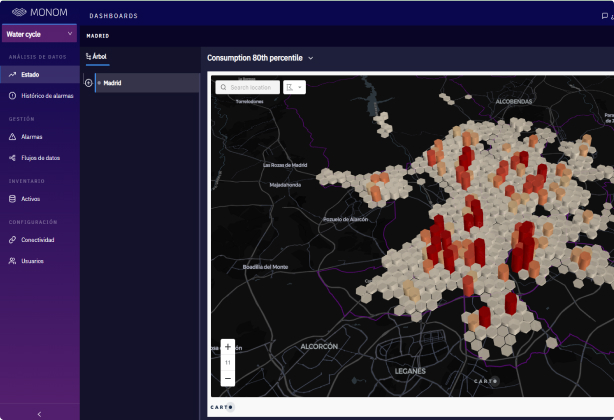
Task: Expand the Madrid tree node
Action: click(88, 83)
